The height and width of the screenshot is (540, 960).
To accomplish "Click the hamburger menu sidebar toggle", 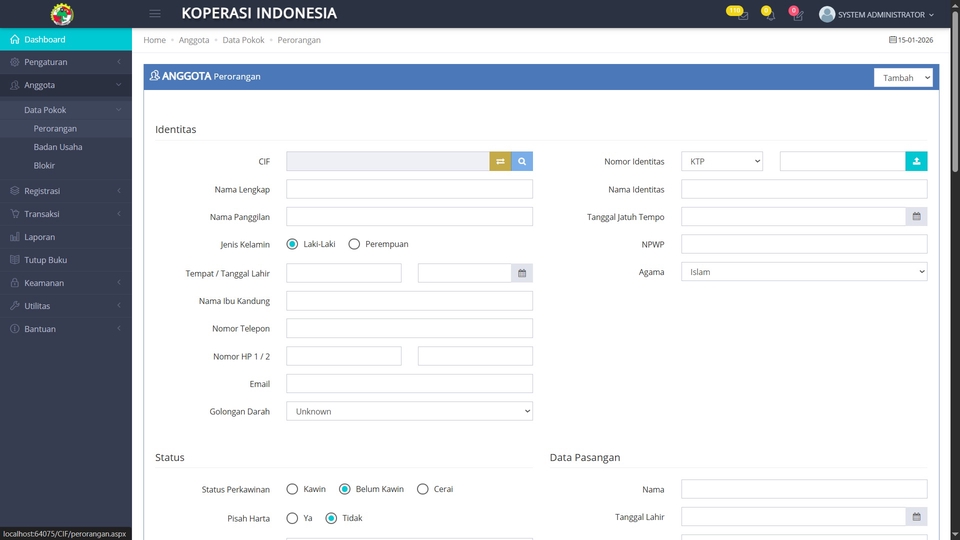I will 155,14.
